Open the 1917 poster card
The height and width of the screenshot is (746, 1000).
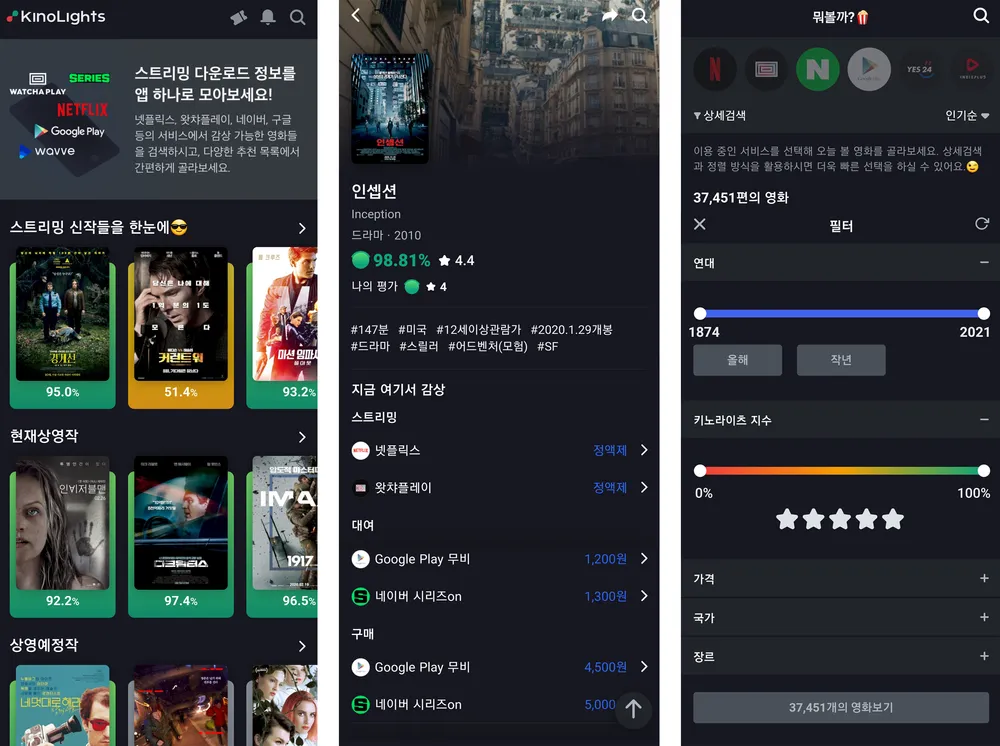[x=282, y=536]
